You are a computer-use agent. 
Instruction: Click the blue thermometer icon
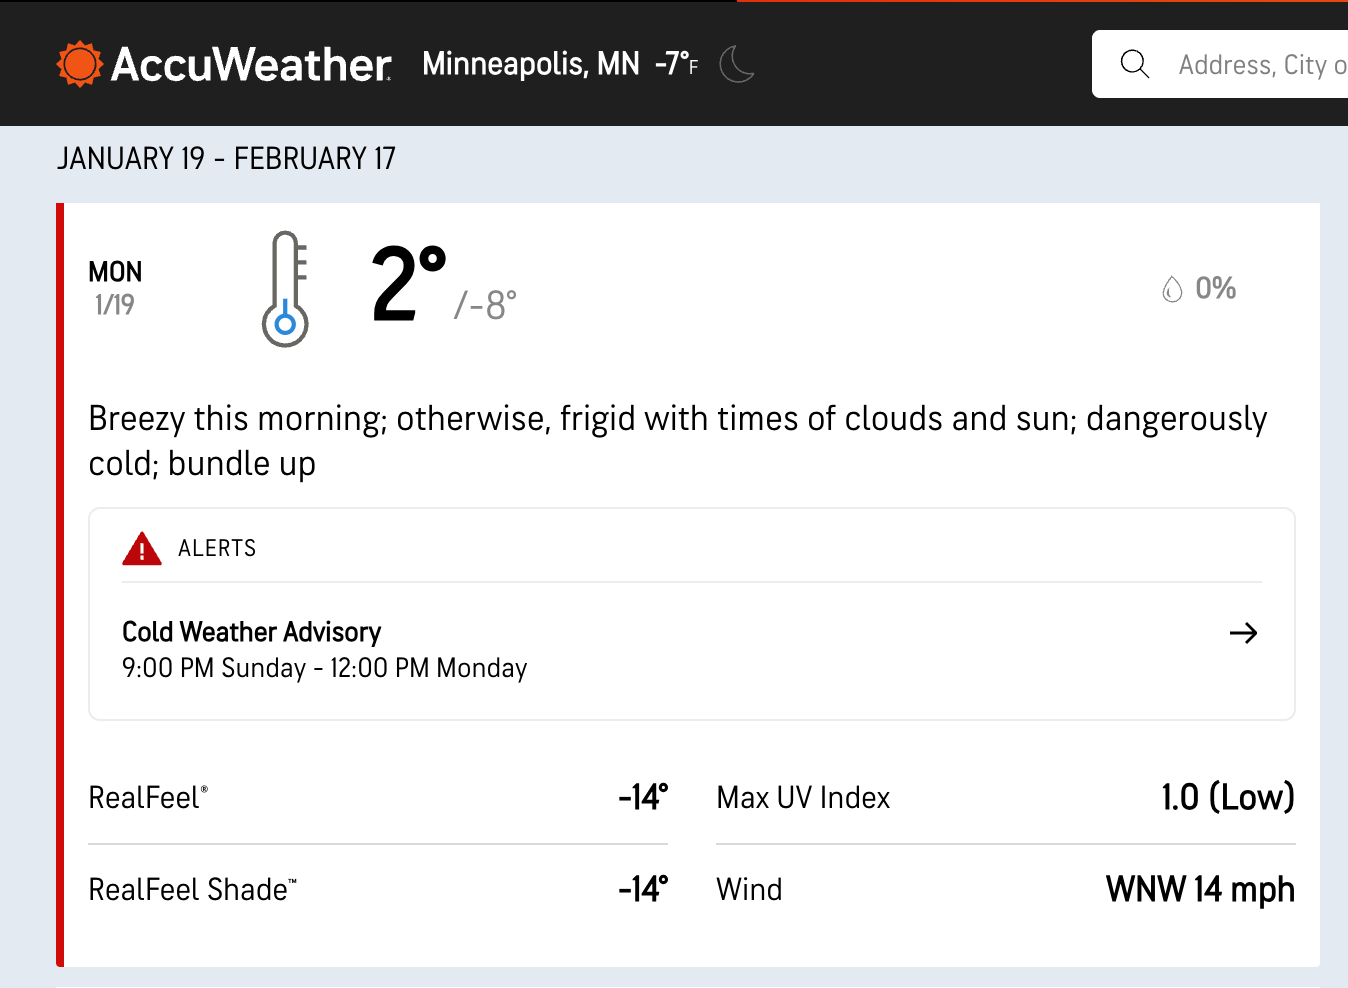click(285, 290)
